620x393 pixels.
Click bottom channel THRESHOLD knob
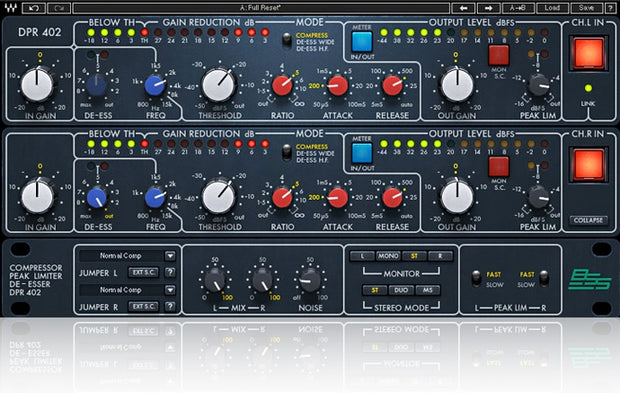click(219, 197)
